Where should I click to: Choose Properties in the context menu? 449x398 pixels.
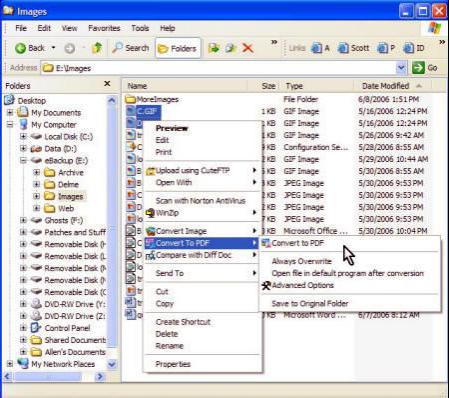click(173, 364)
